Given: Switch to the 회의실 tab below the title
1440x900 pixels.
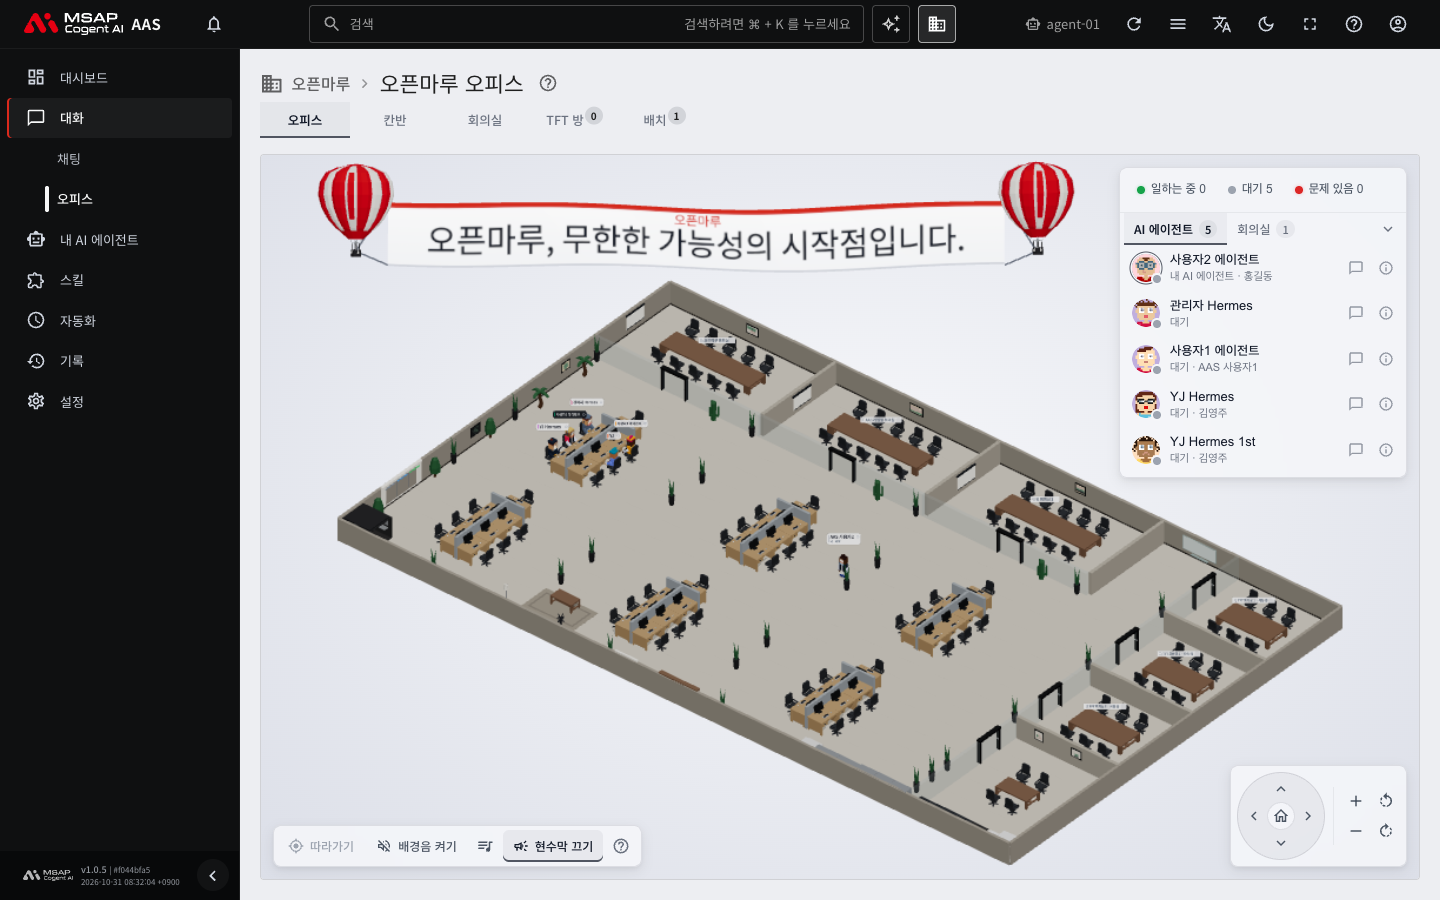Looking at the screenshot, I should click(485, 120).
